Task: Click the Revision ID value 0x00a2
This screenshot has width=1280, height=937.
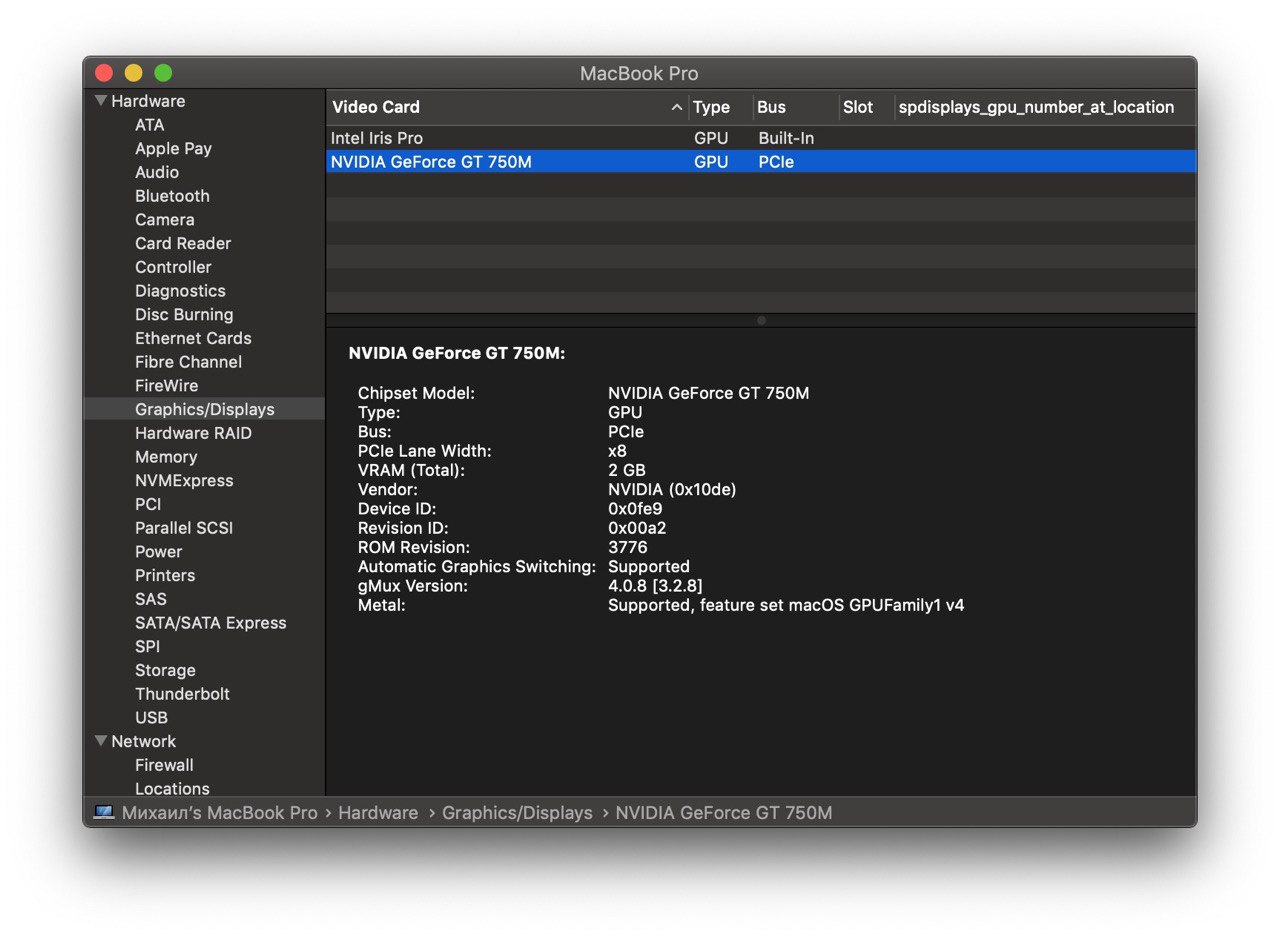Action: pos(637,528)
